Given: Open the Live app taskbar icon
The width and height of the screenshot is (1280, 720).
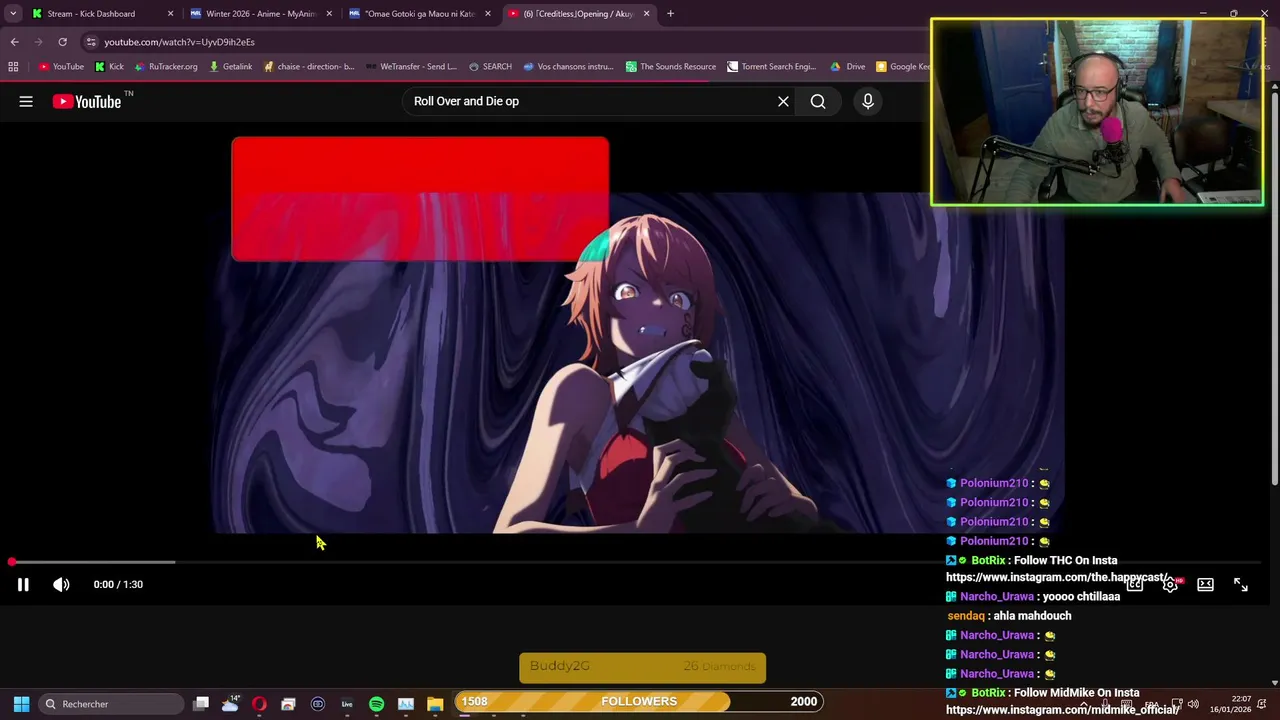Looking at the screenshot, I should (347, 704).
